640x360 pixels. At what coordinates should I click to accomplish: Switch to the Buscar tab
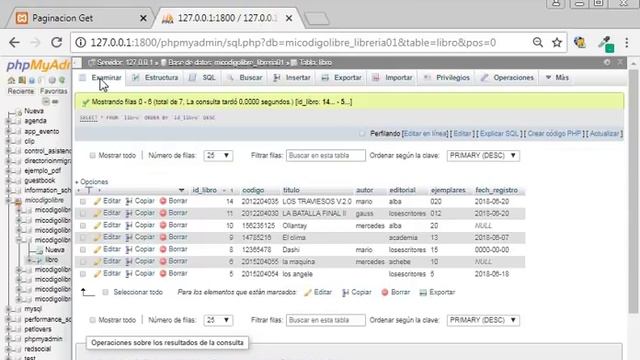coord(245,78)
